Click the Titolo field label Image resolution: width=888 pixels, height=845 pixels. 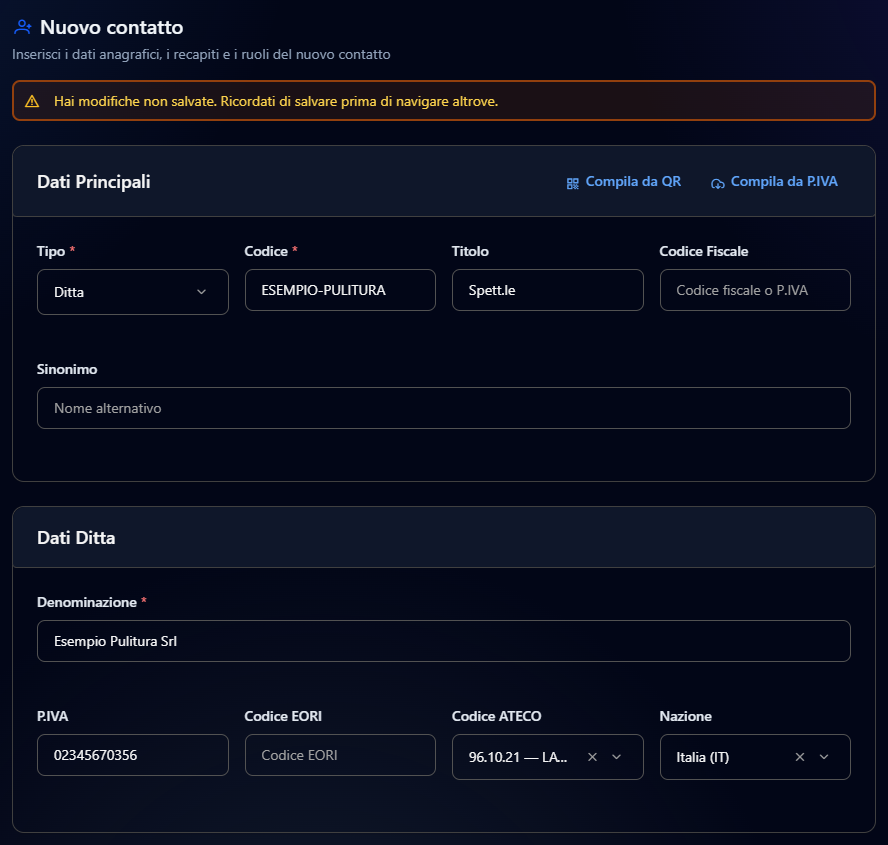click(x=470, y=251)
